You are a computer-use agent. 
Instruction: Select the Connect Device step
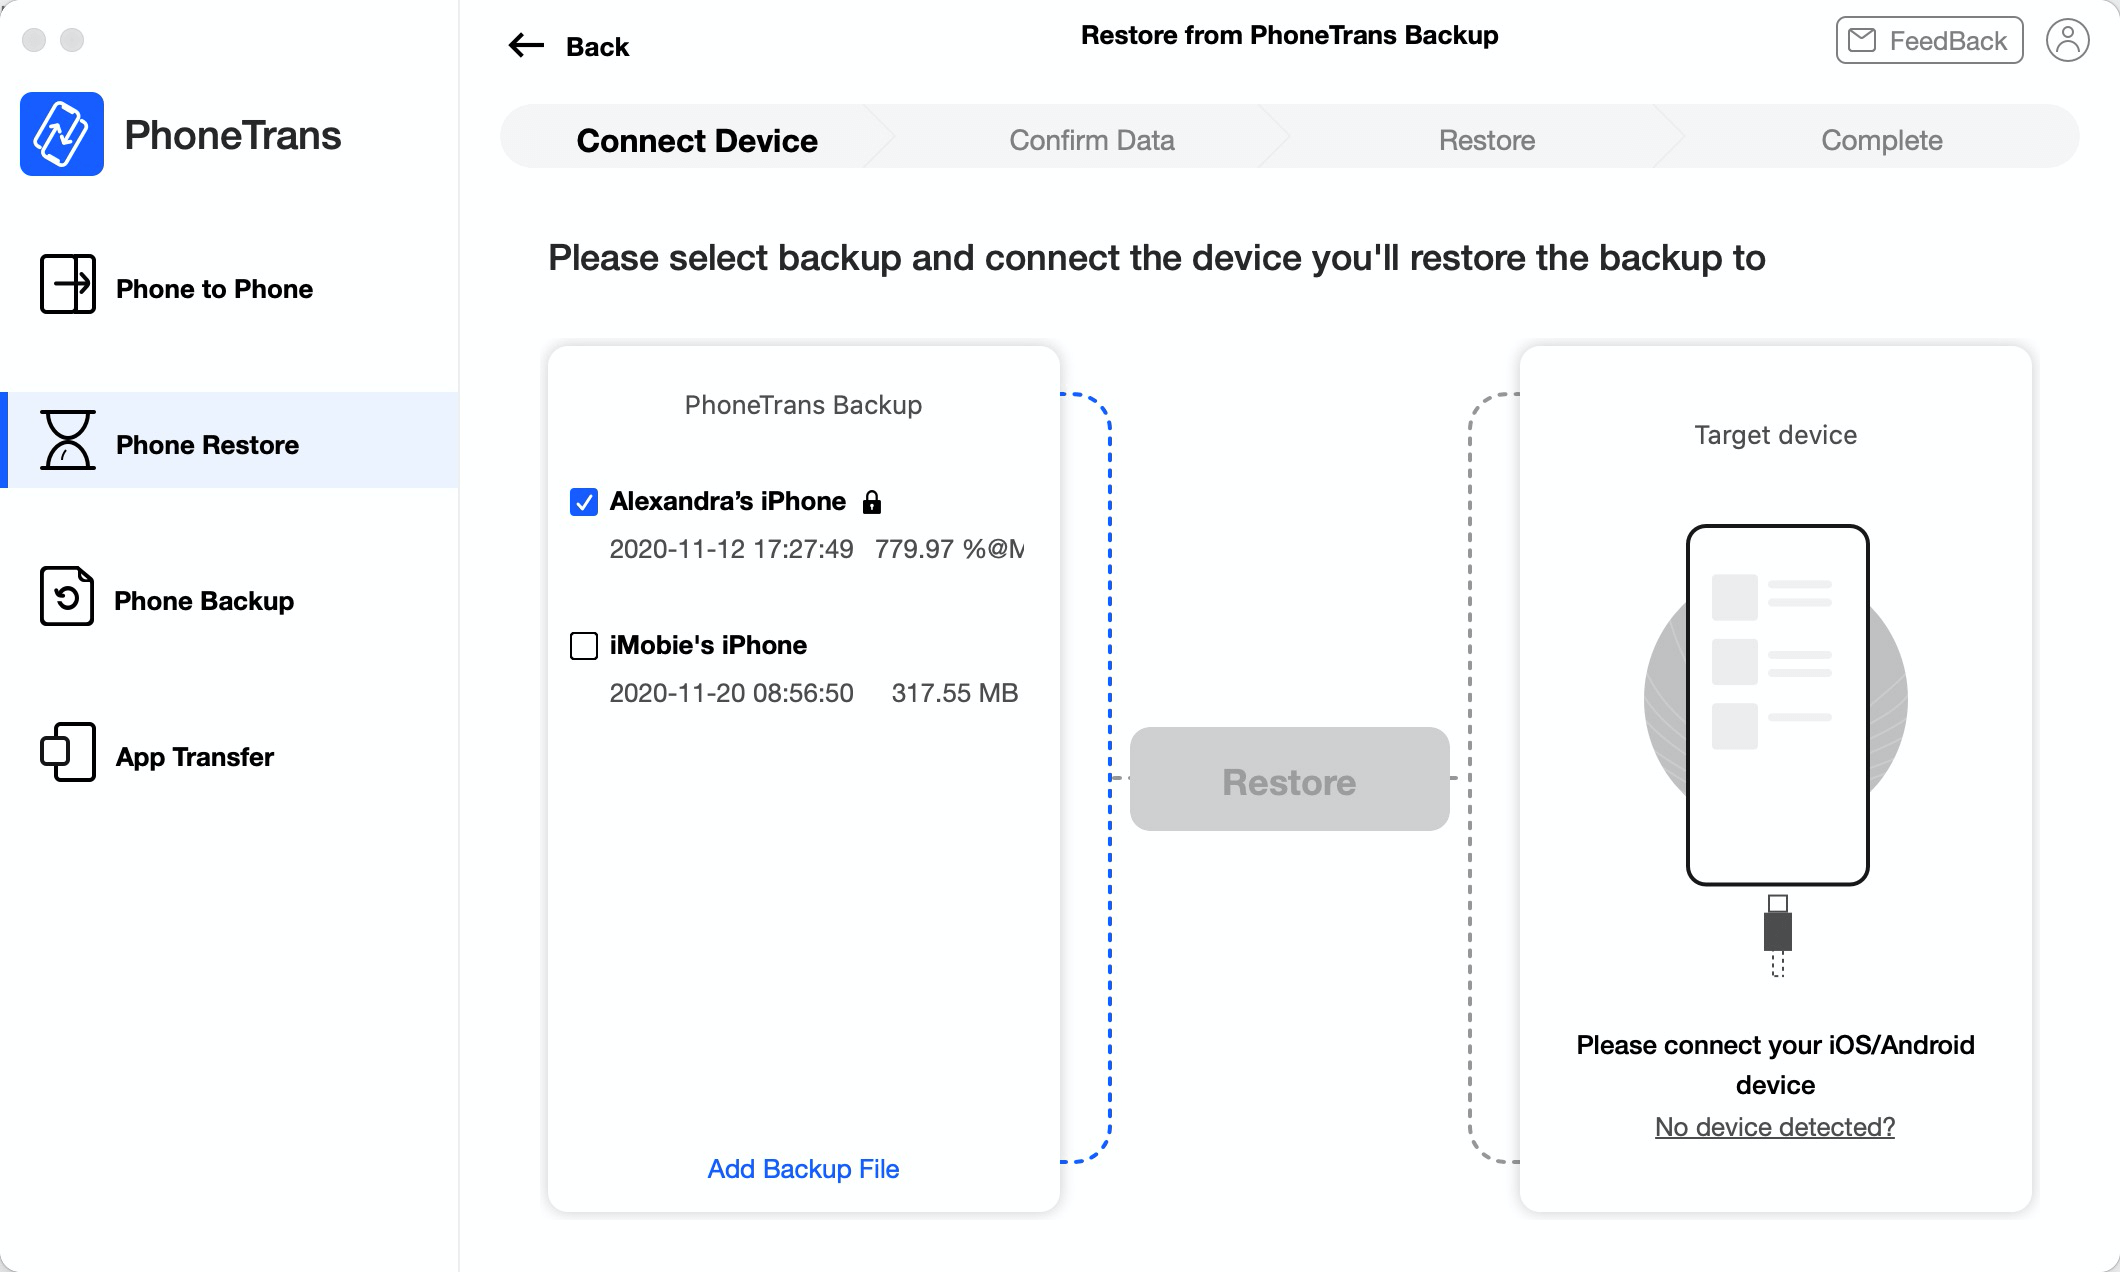(697, 140)
